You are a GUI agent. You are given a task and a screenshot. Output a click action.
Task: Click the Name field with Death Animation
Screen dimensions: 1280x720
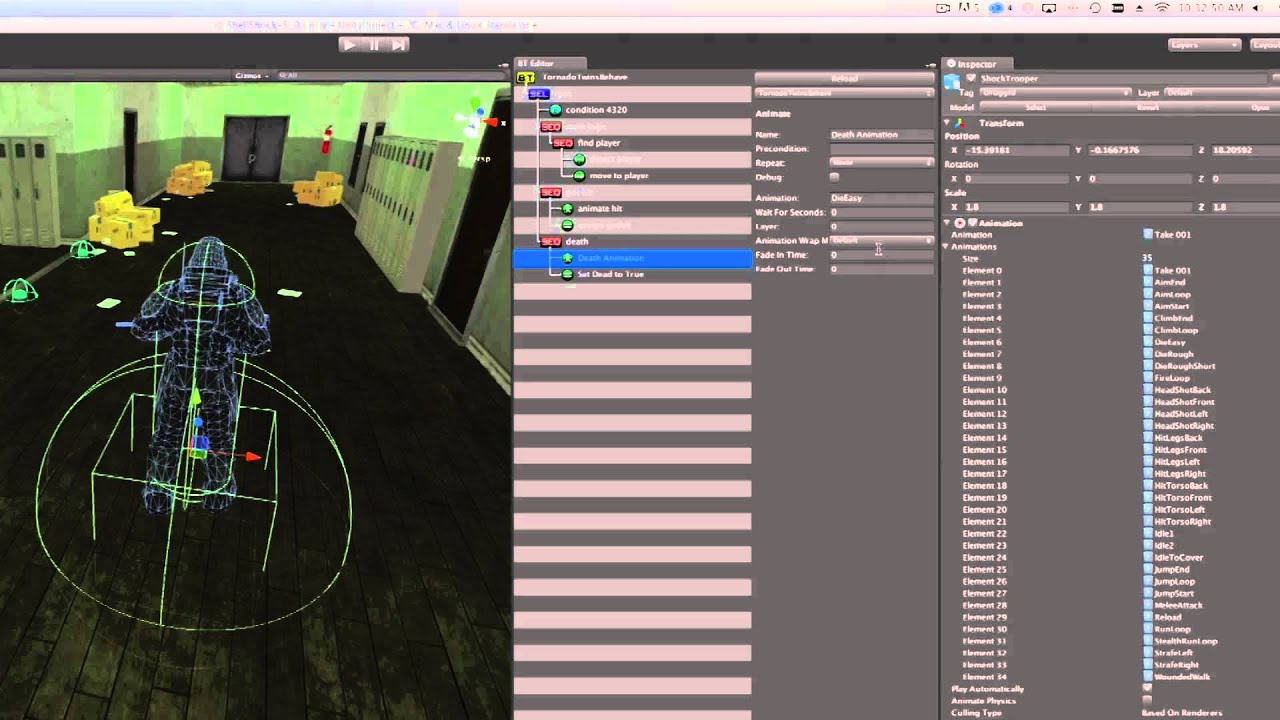click(x=881, y=134)
